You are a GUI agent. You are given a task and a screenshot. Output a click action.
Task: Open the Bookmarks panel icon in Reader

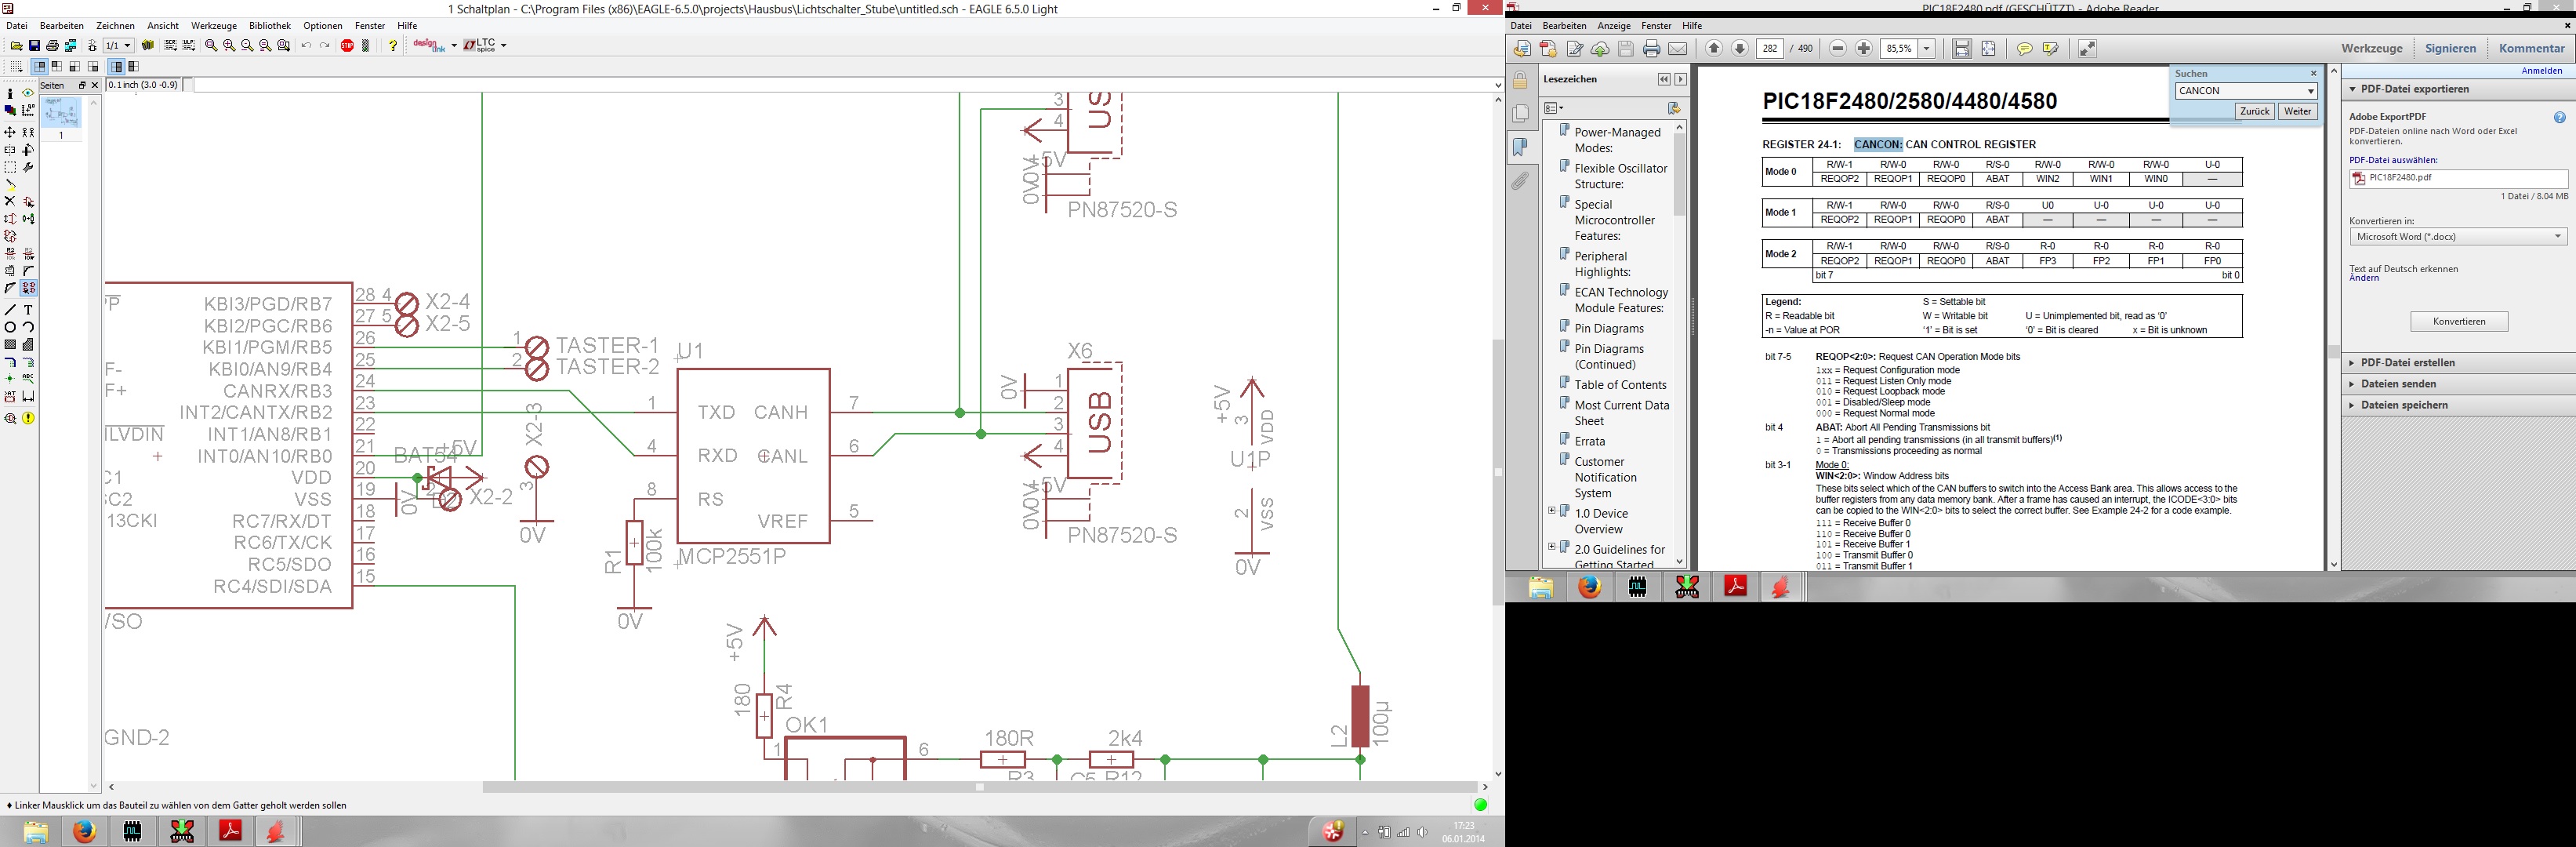[1520, 147]
